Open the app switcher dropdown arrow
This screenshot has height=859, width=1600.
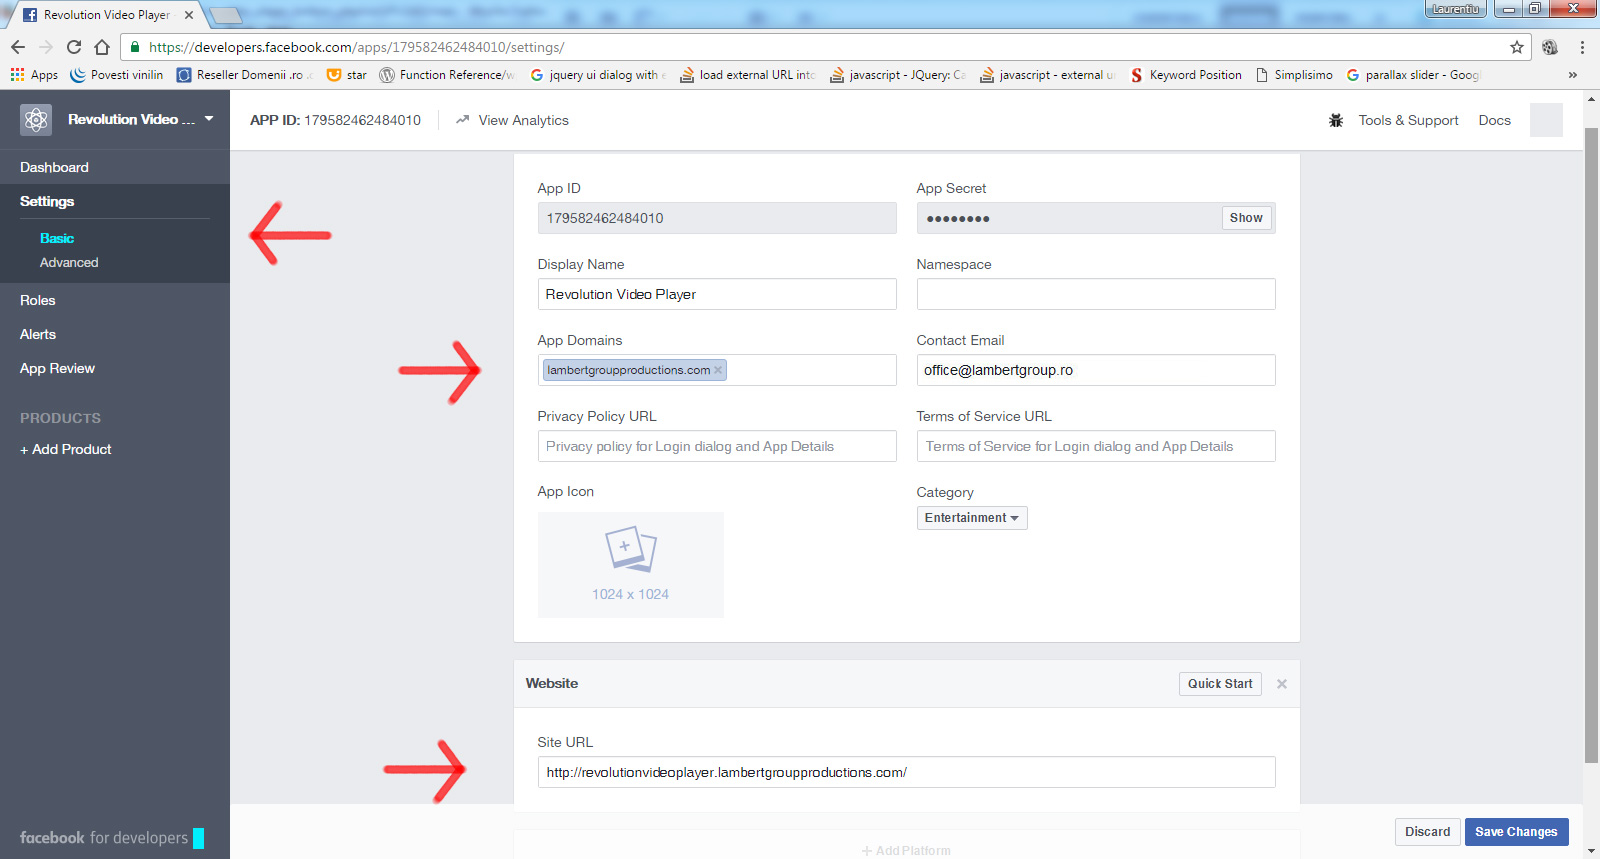209,119
